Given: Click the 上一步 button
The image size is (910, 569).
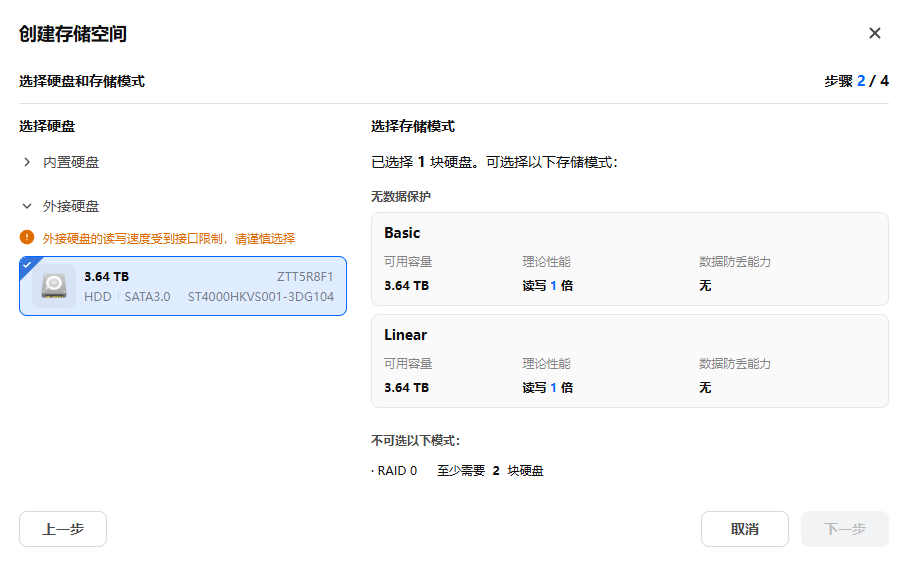Looking at the screenshot, I should point(63,529).
